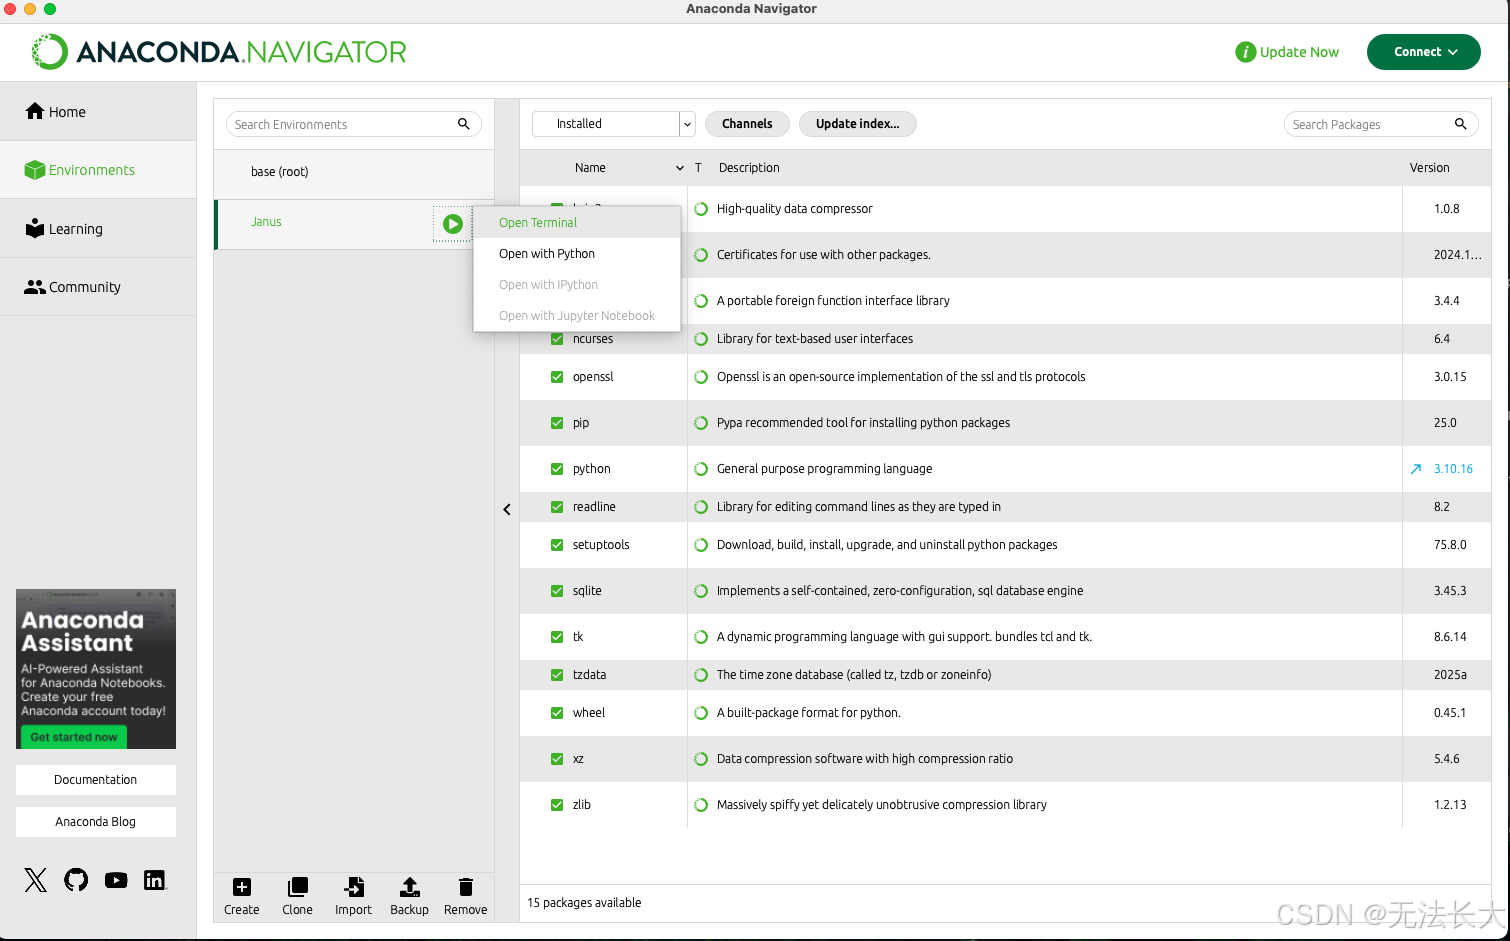Click Get started now button

pyautogui.click(x=74, y=737)
